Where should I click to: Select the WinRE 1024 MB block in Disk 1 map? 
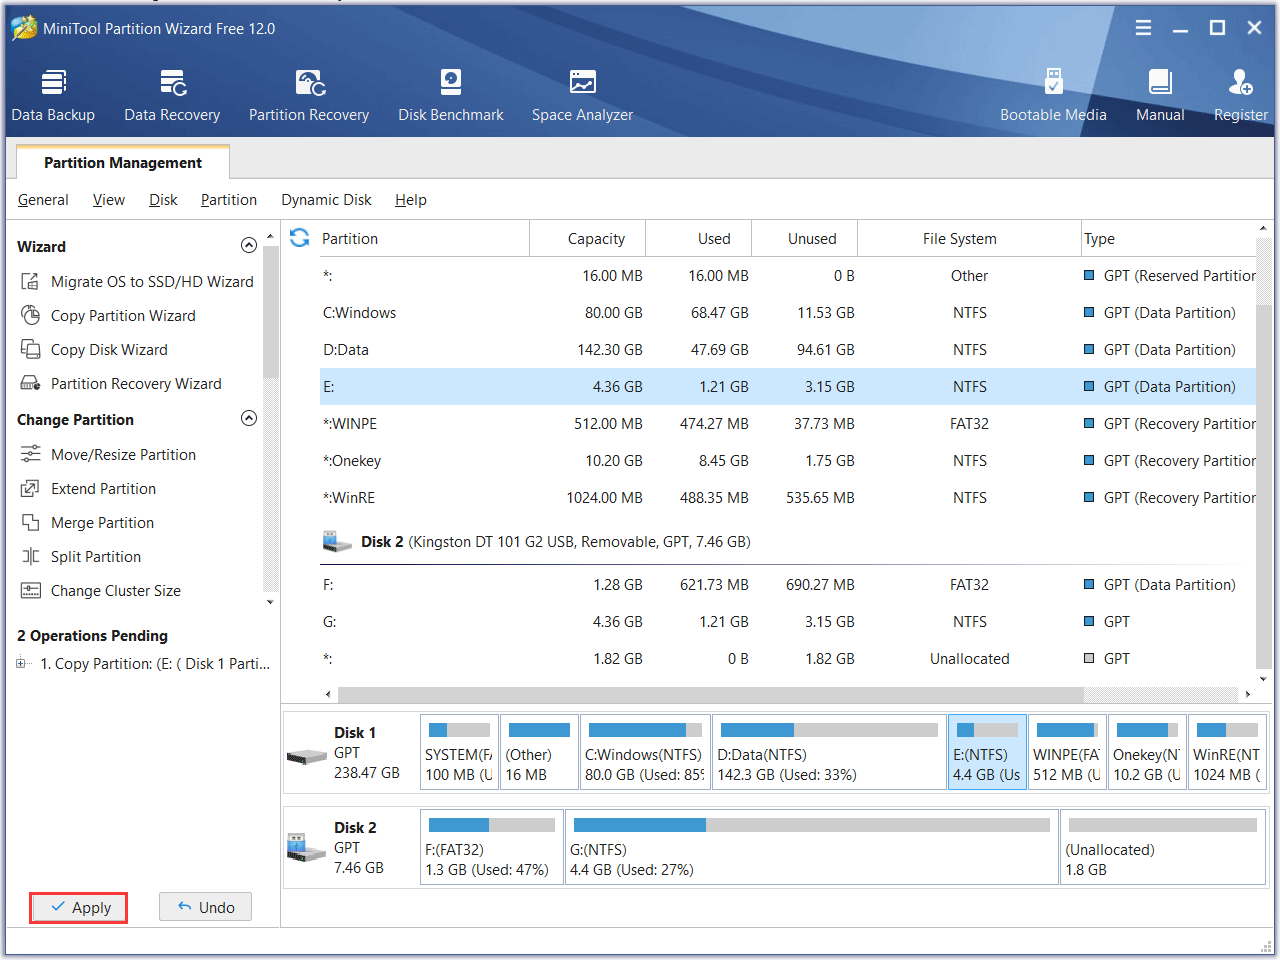point(1227,752)
